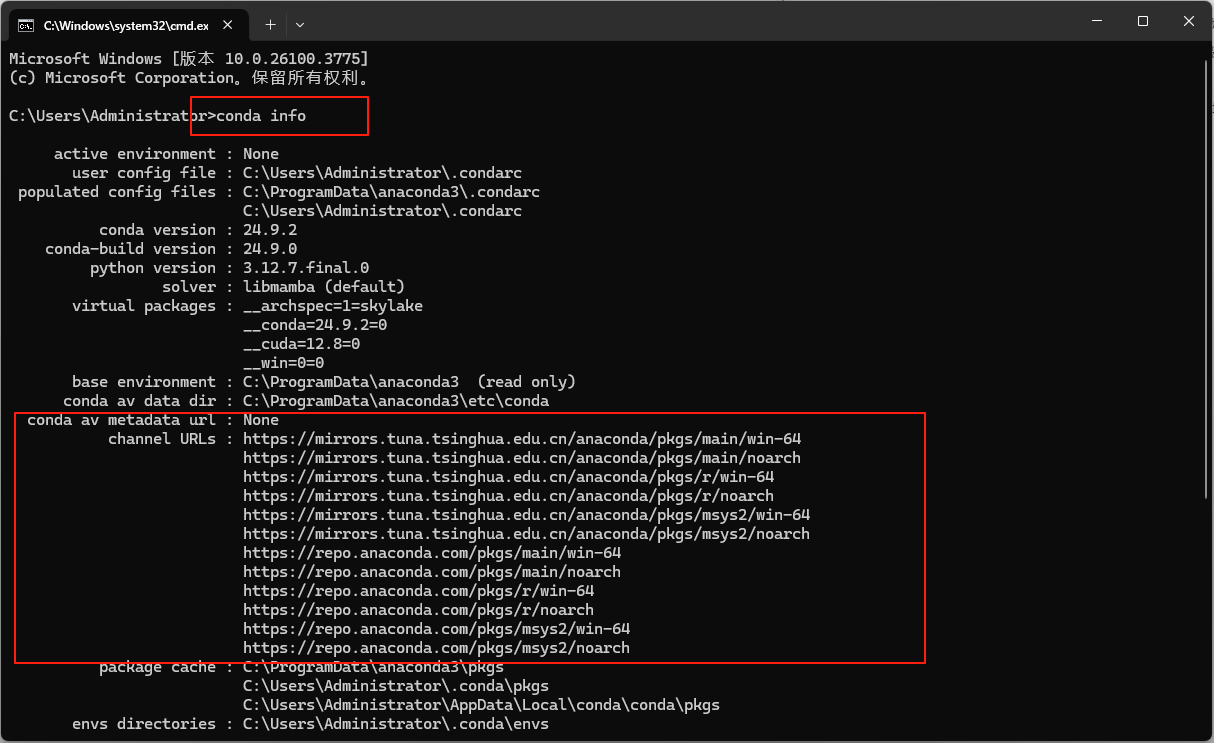
Task: Click solver value 'libmamba (default)'
Action: click(x=324, y=287)
